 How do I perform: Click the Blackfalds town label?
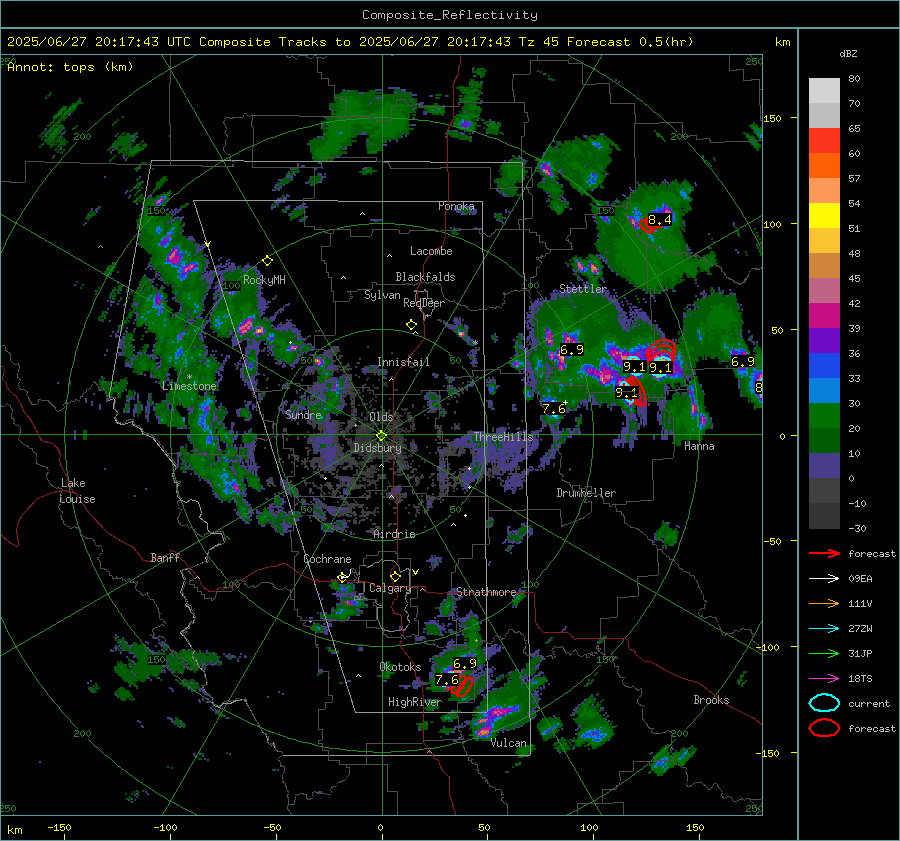click(425, 277)
